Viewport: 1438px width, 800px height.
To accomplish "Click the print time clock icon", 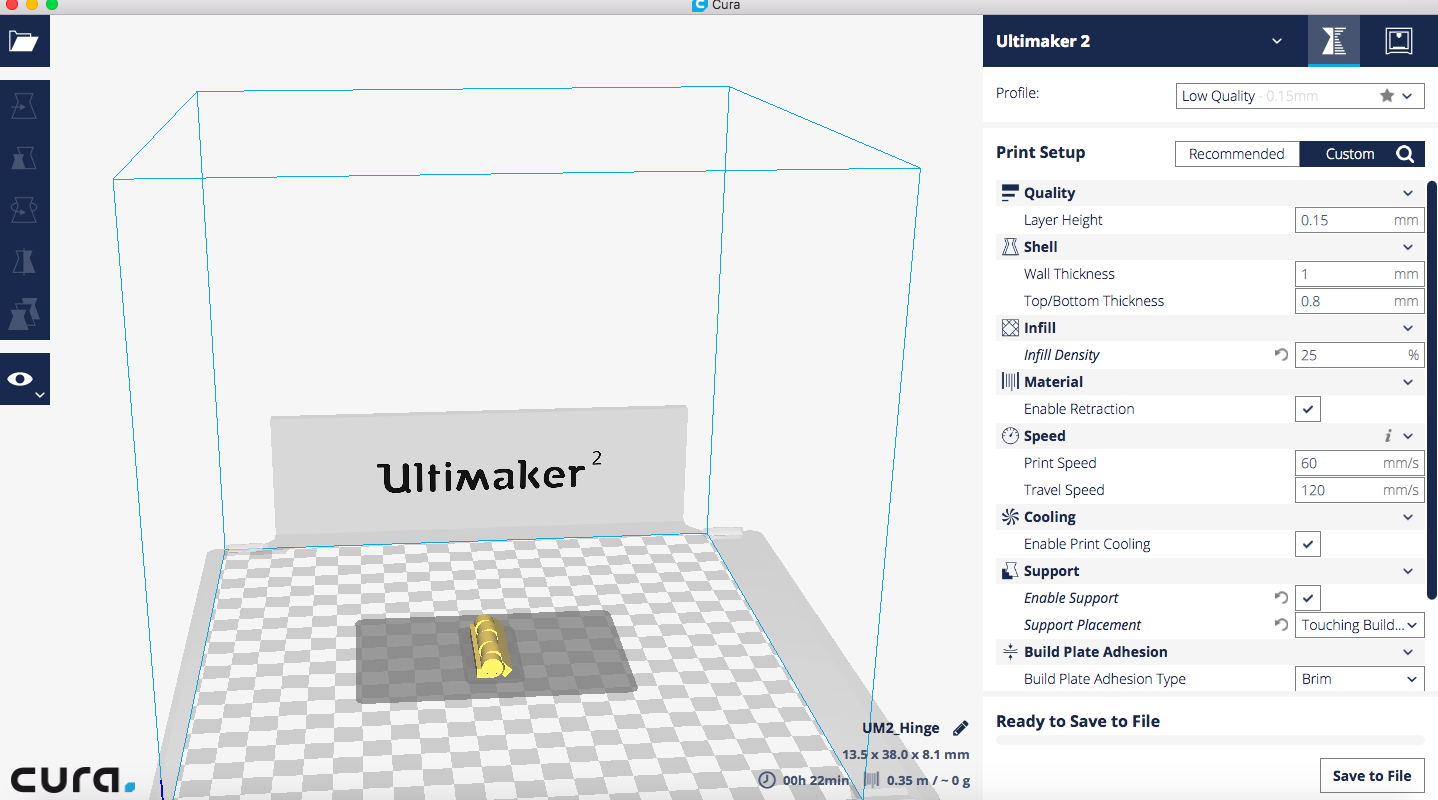I will click(767, 780).
